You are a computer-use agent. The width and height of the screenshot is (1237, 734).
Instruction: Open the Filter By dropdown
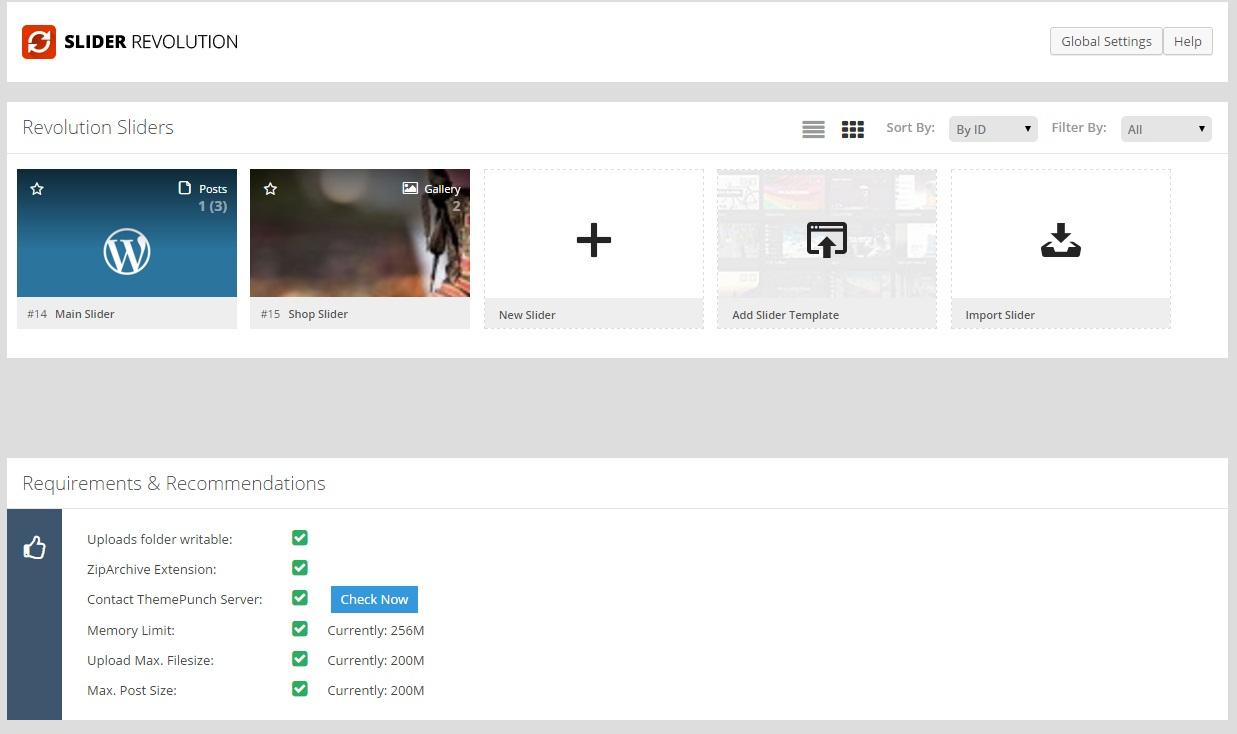(x=1166, y=129)
